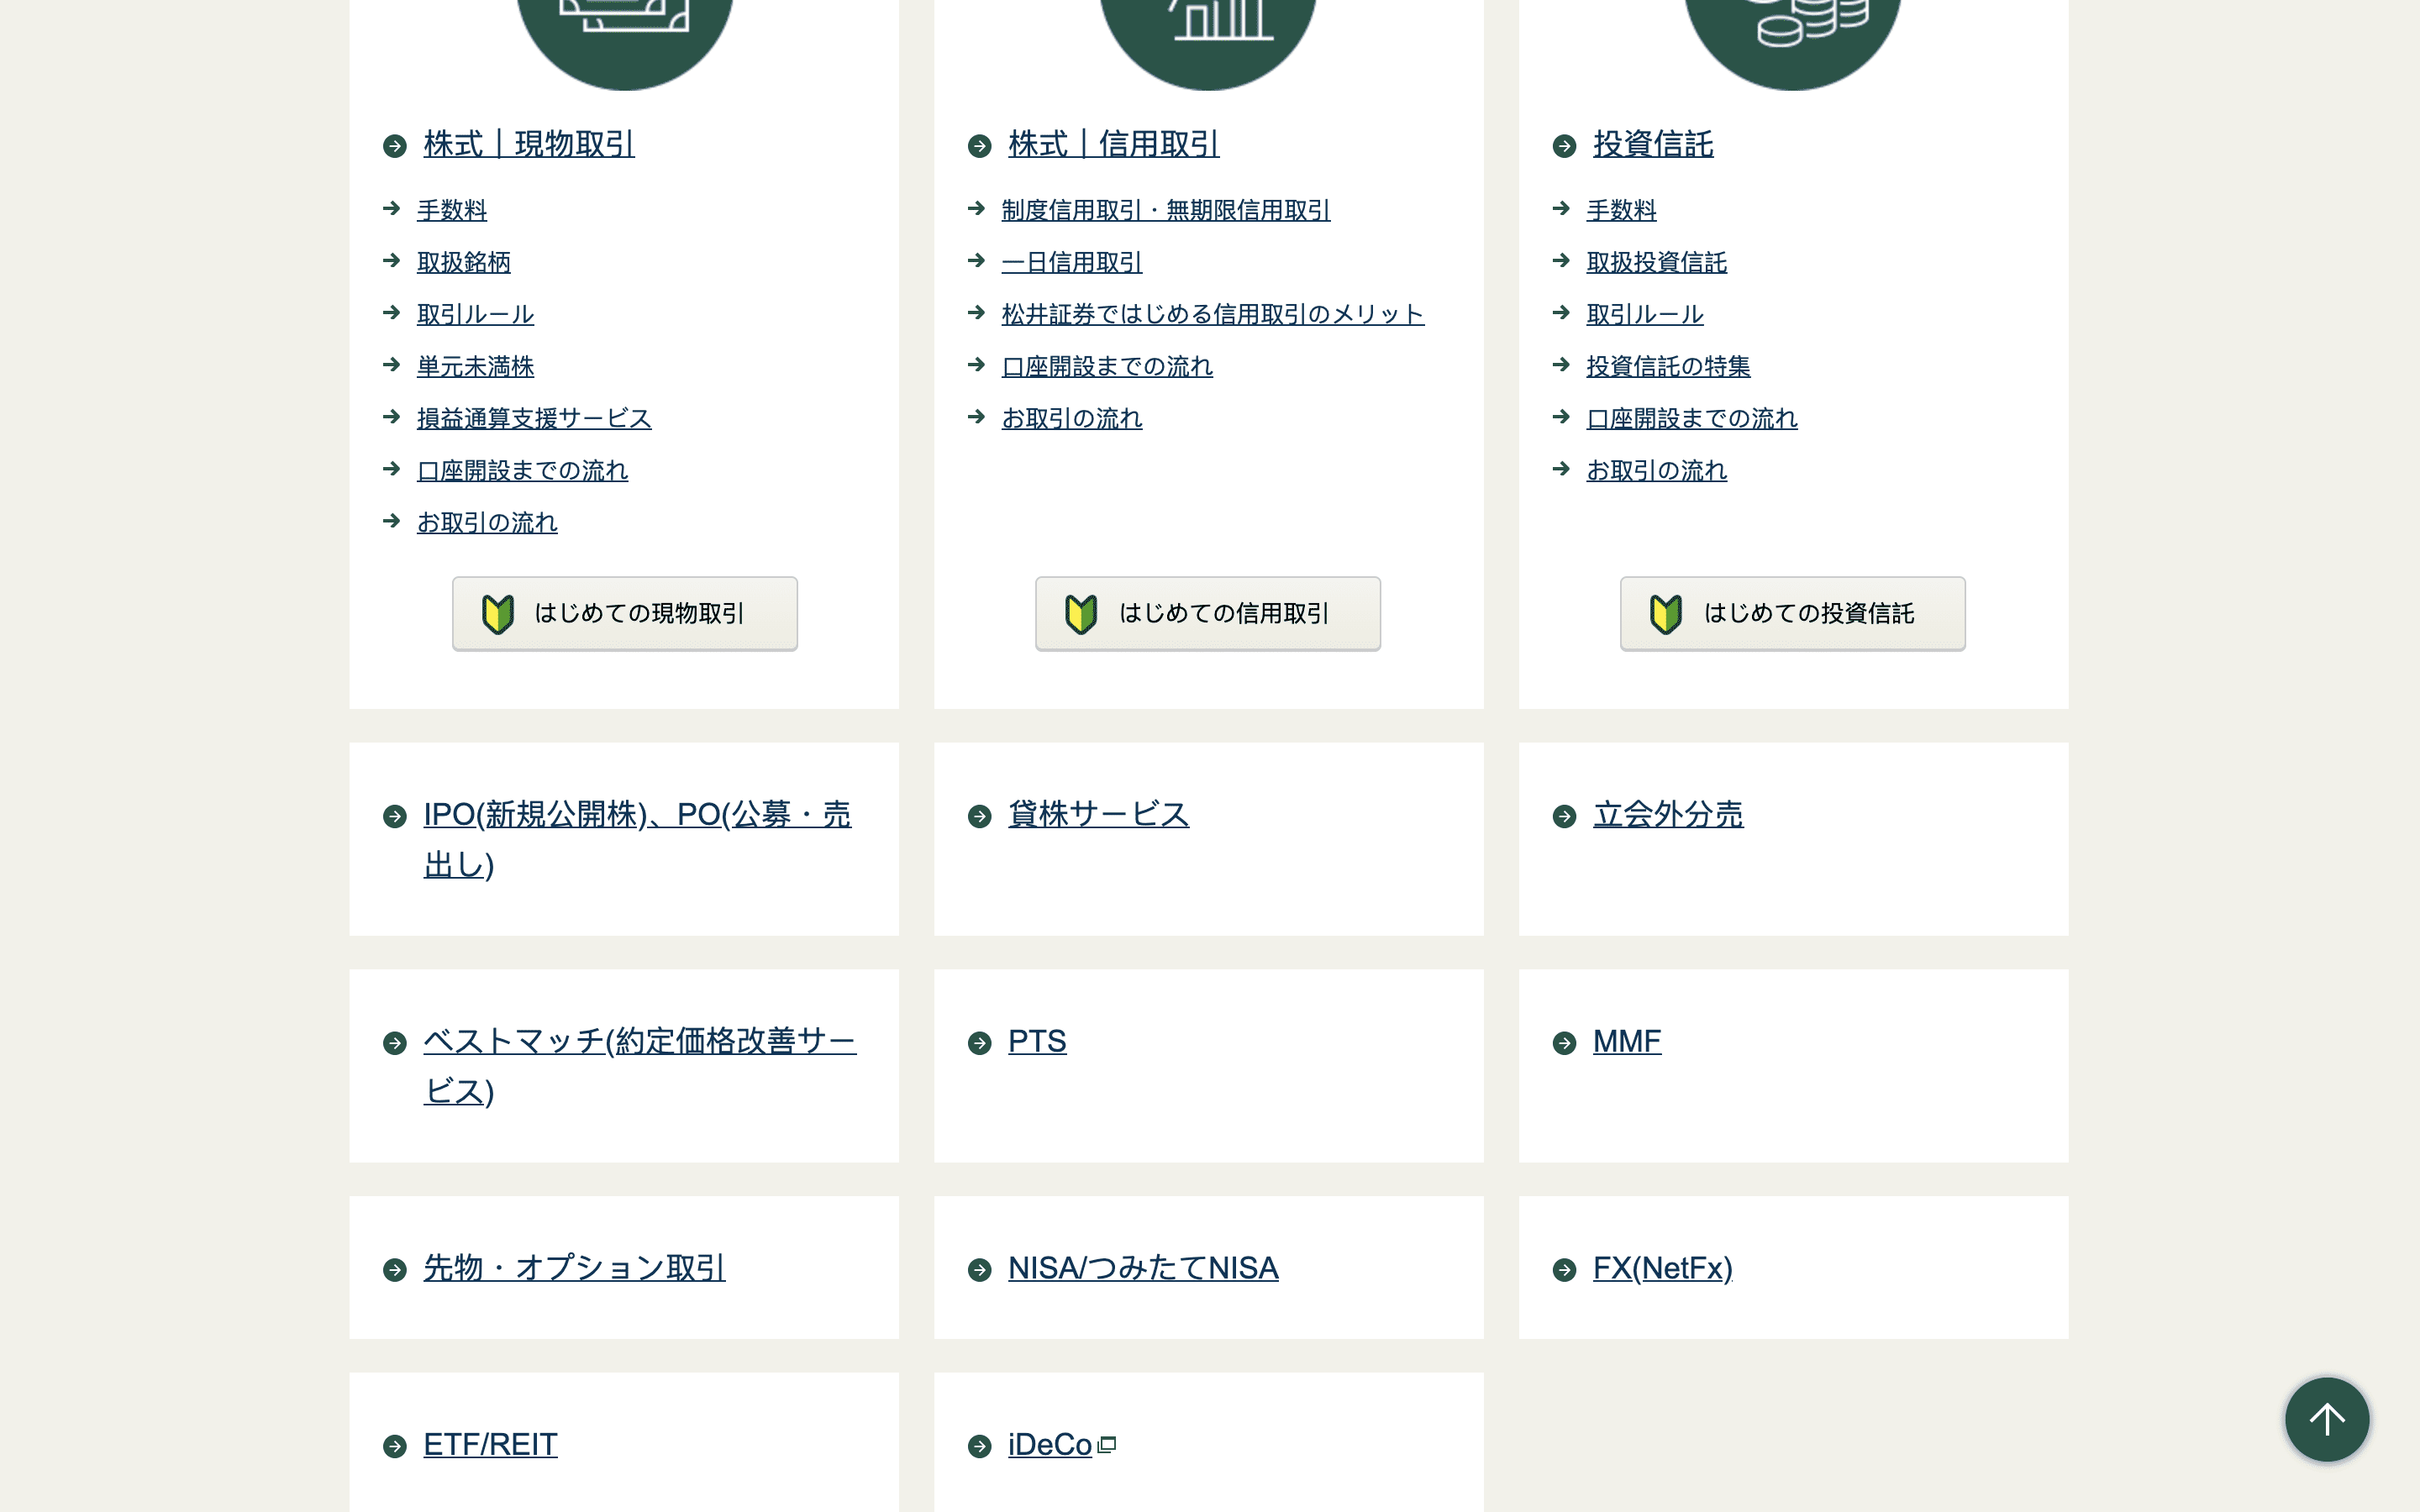The width and height of the screenshot is (2420, 1512).
Task: Open PTS link
Action: [1037, 1041]
